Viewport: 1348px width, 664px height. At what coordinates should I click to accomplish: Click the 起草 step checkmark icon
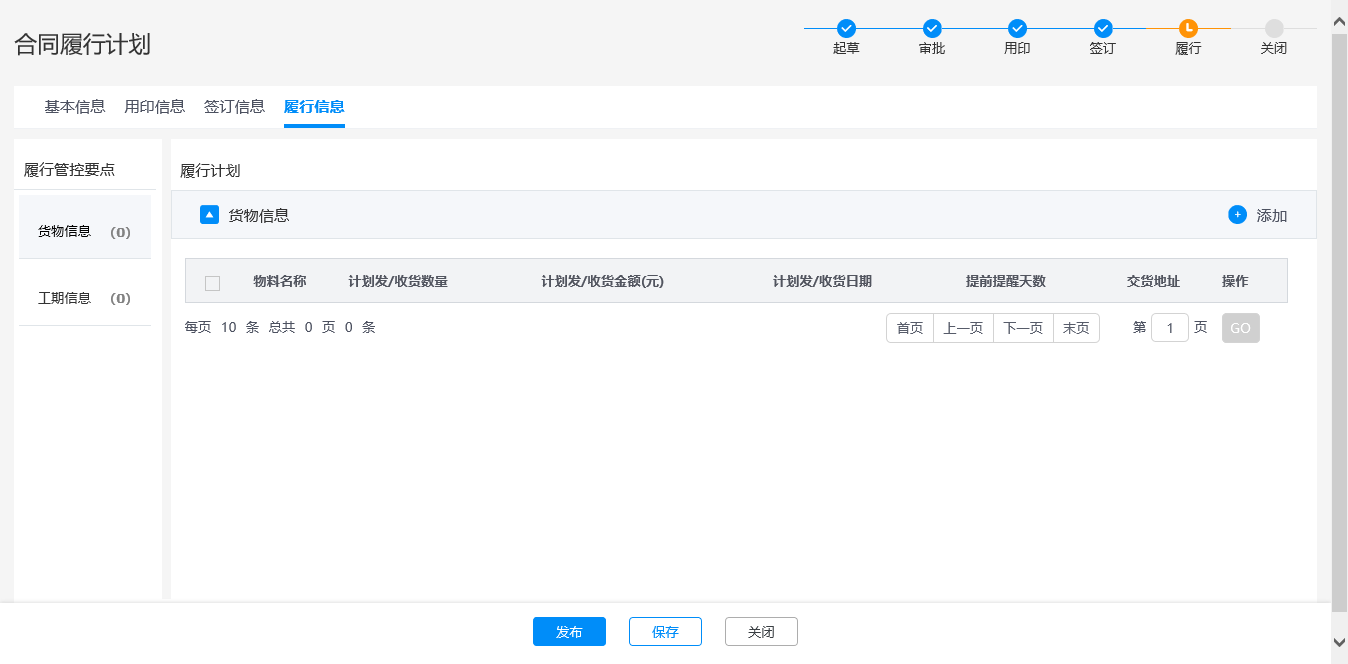pyautogui.click(x=846, y=28)
